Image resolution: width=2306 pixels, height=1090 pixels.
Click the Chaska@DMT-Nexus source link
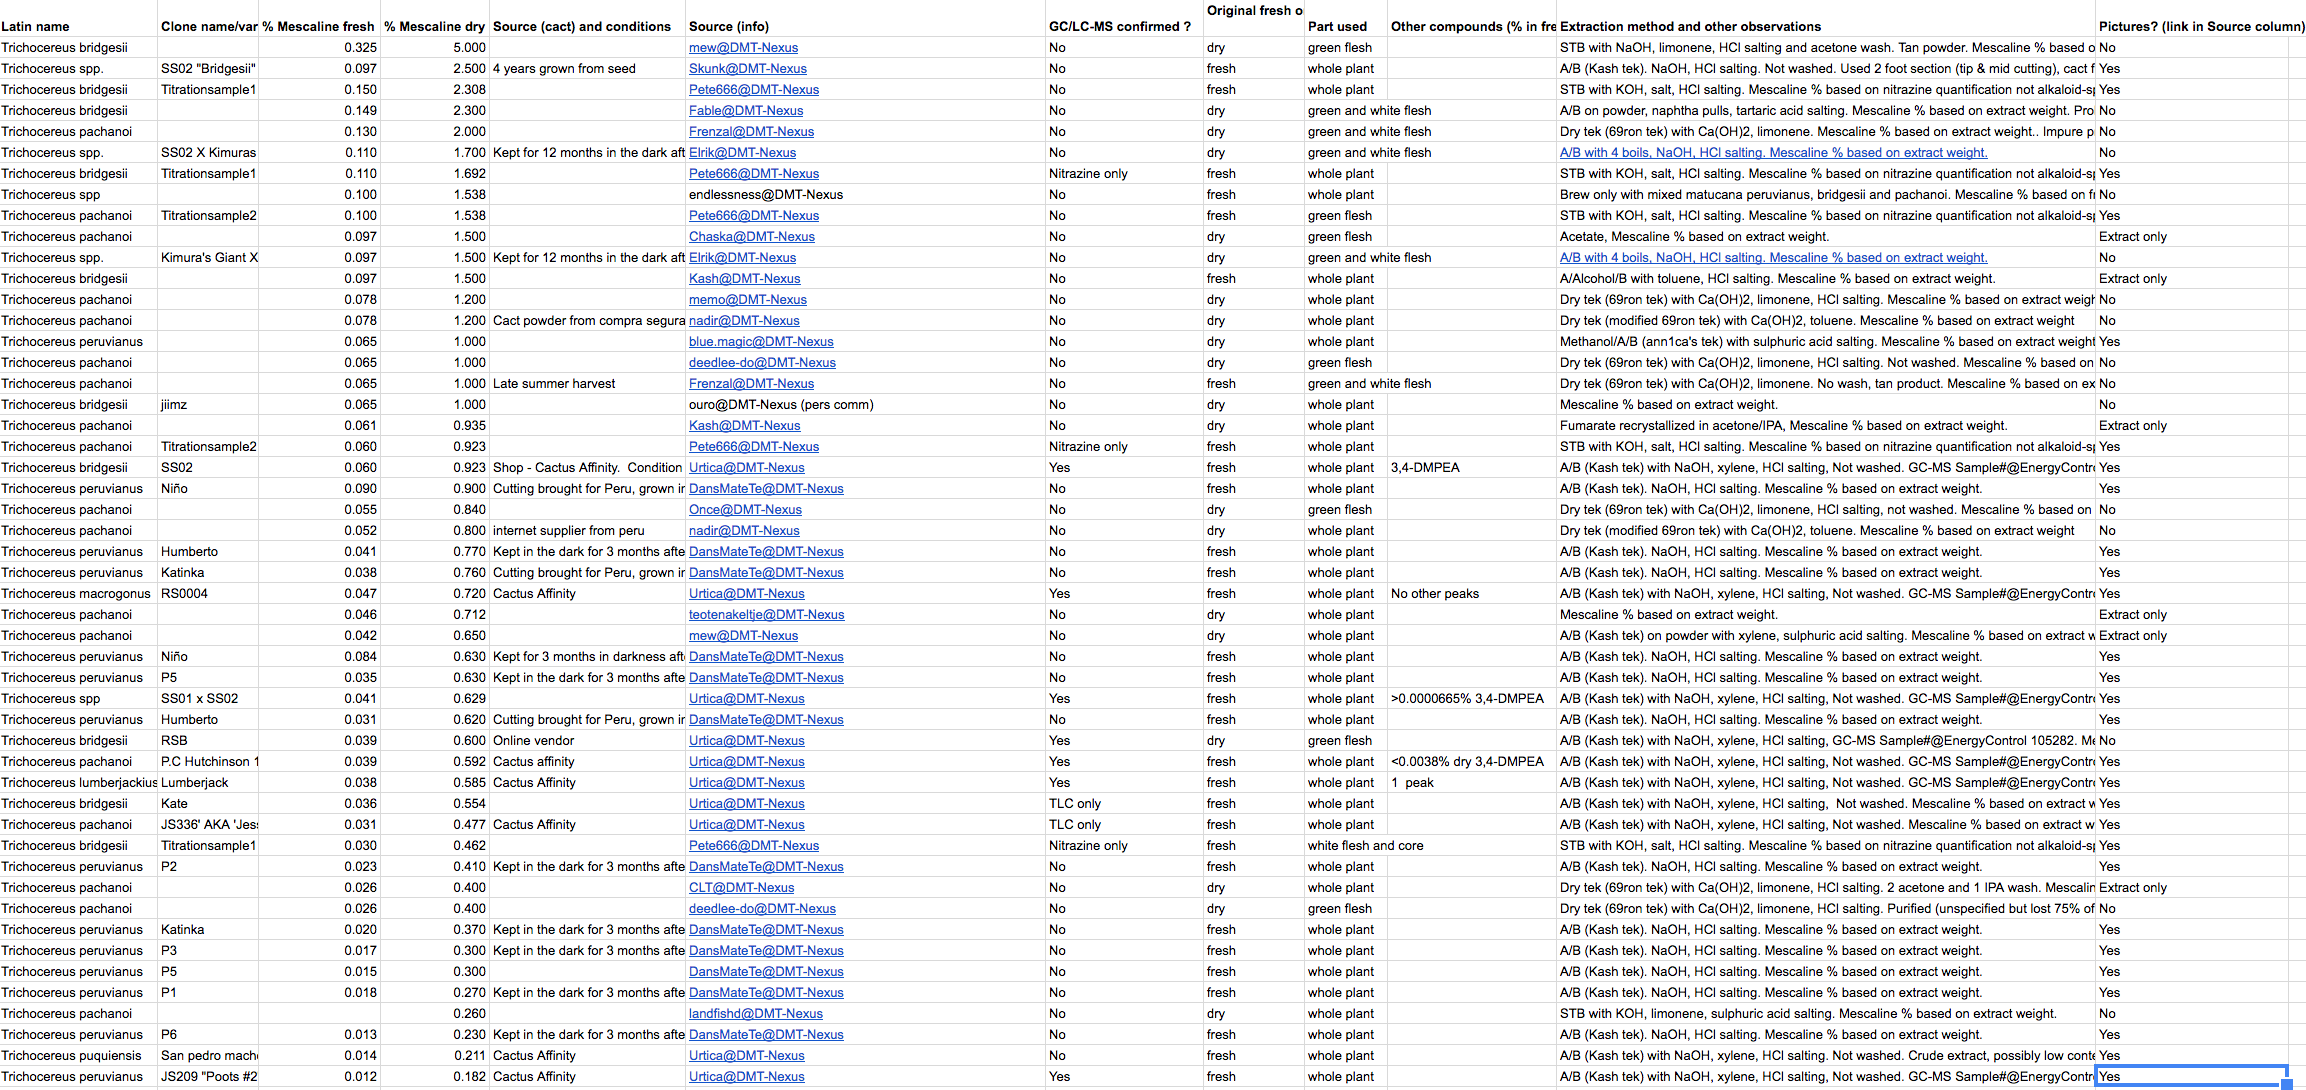752,236
